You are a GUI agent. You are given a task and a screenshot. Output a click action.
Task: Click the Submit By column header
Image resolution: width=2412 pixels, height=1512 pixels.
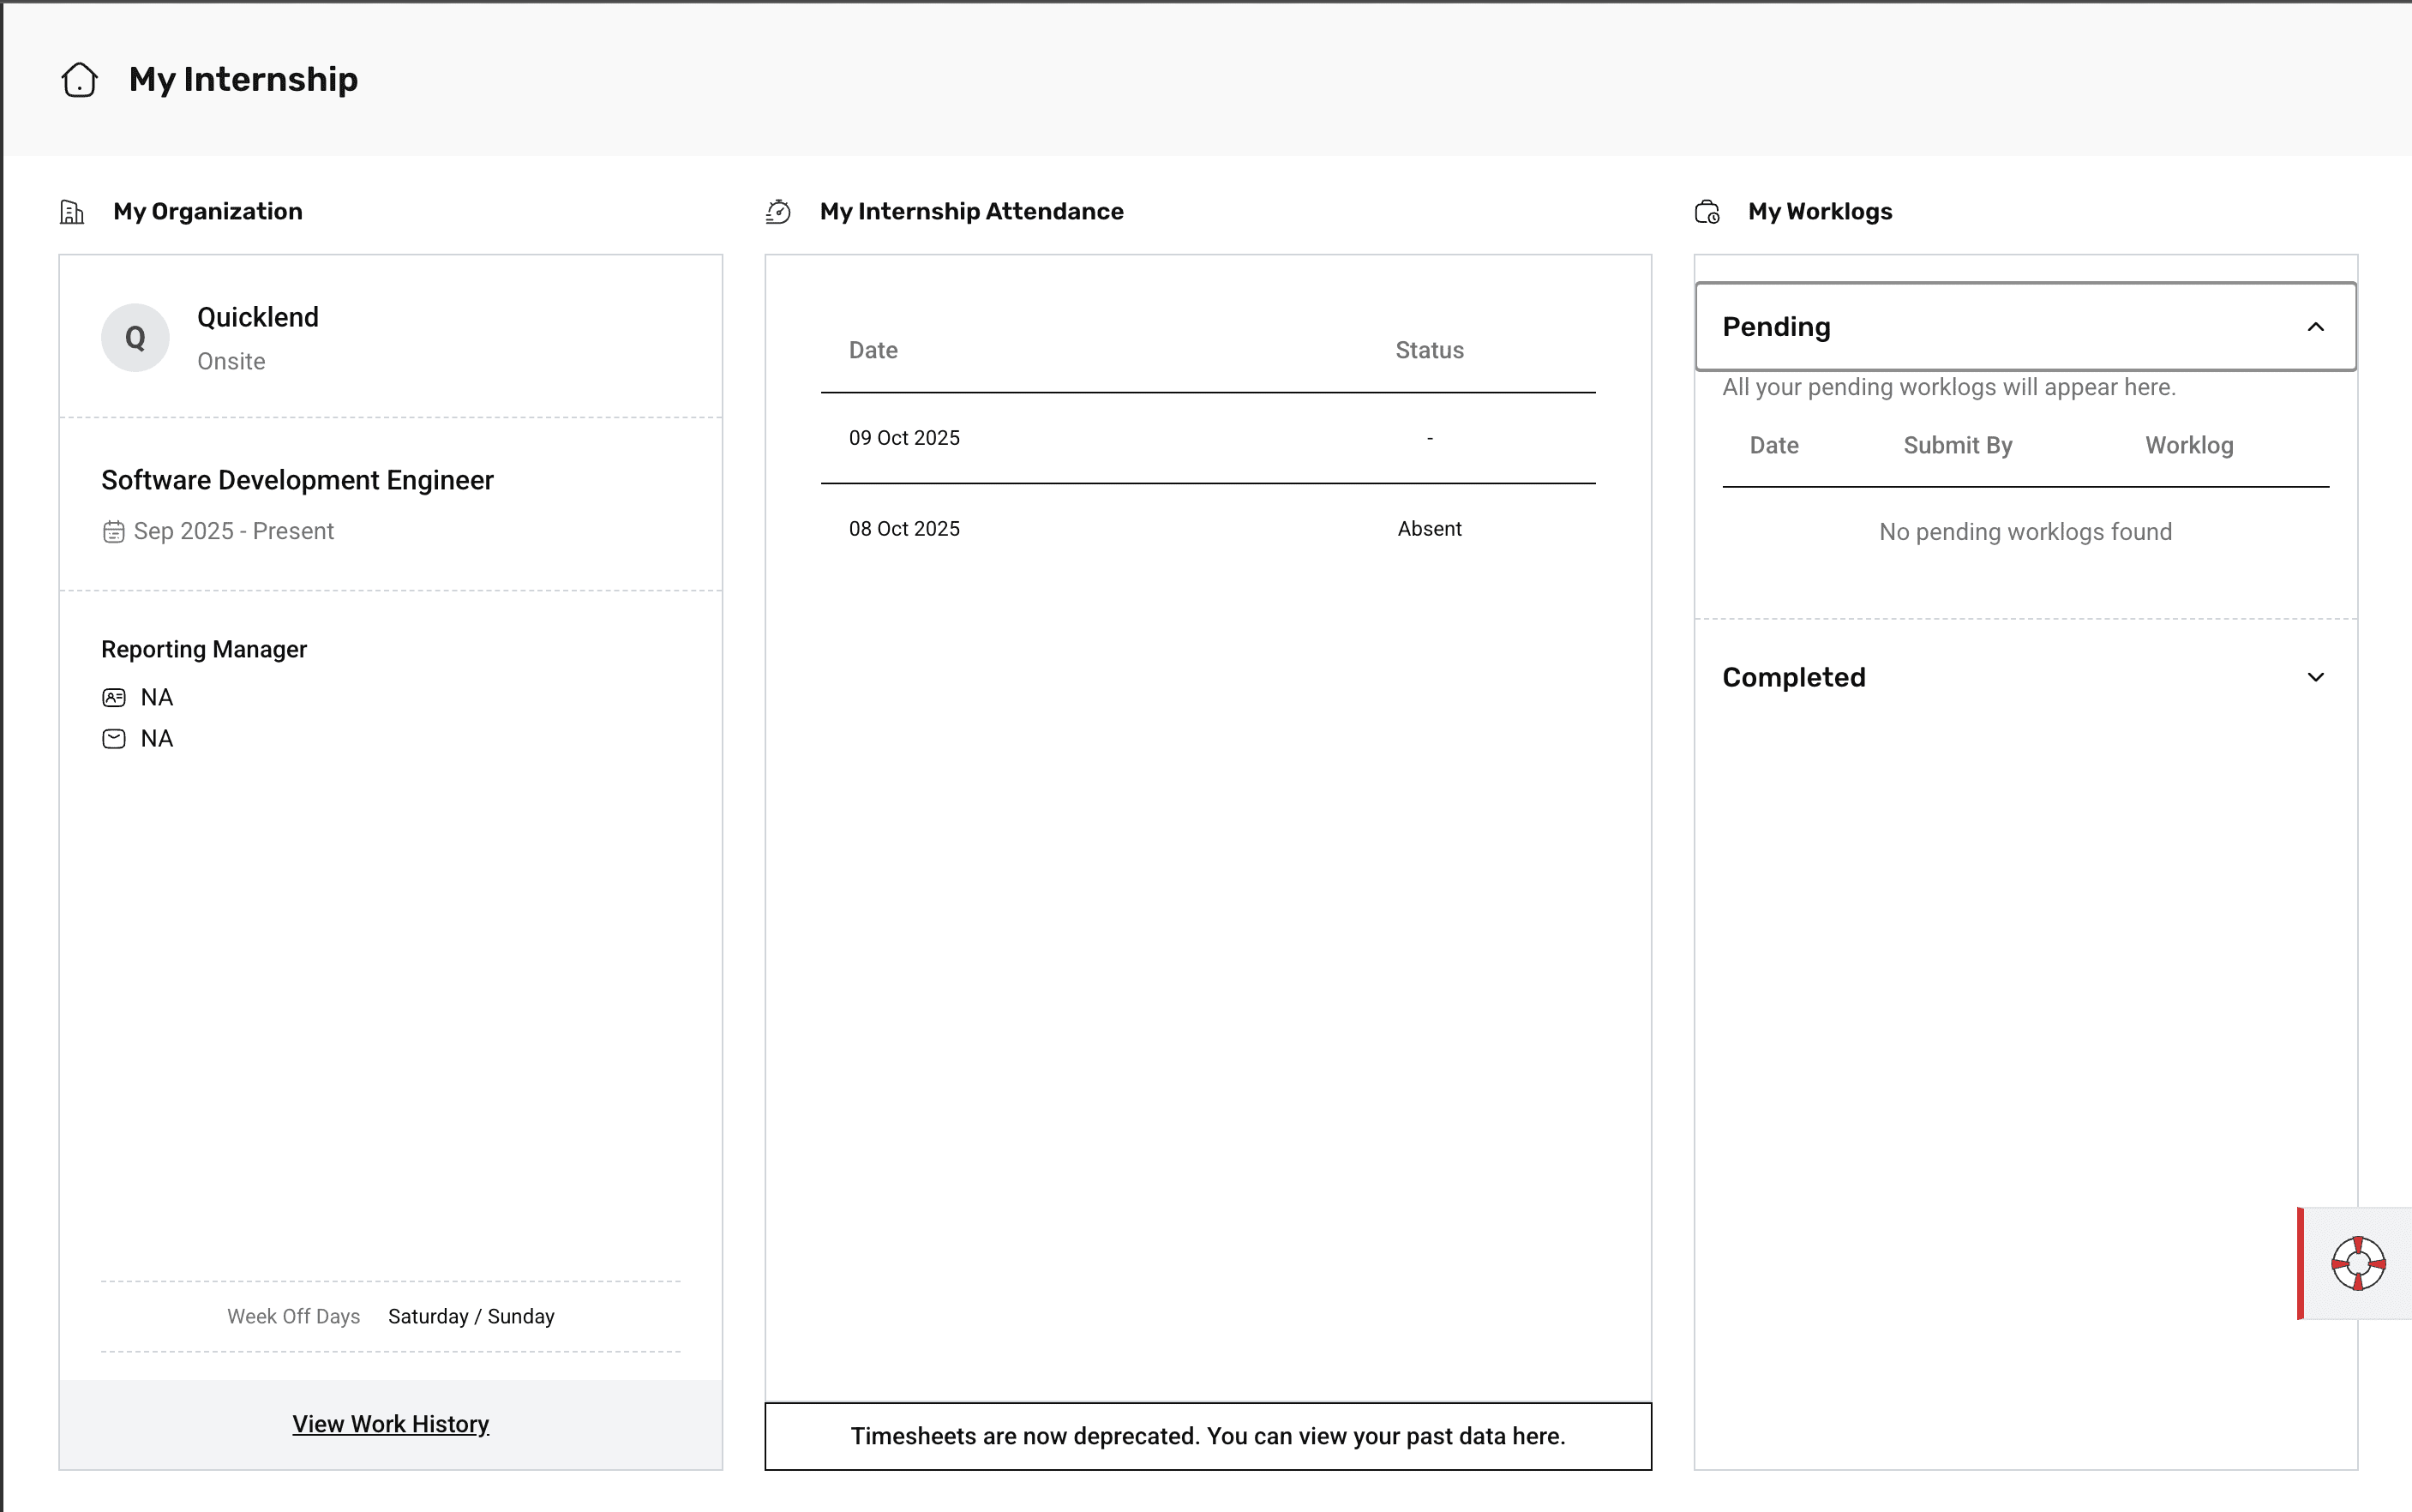pos(1957,446)
